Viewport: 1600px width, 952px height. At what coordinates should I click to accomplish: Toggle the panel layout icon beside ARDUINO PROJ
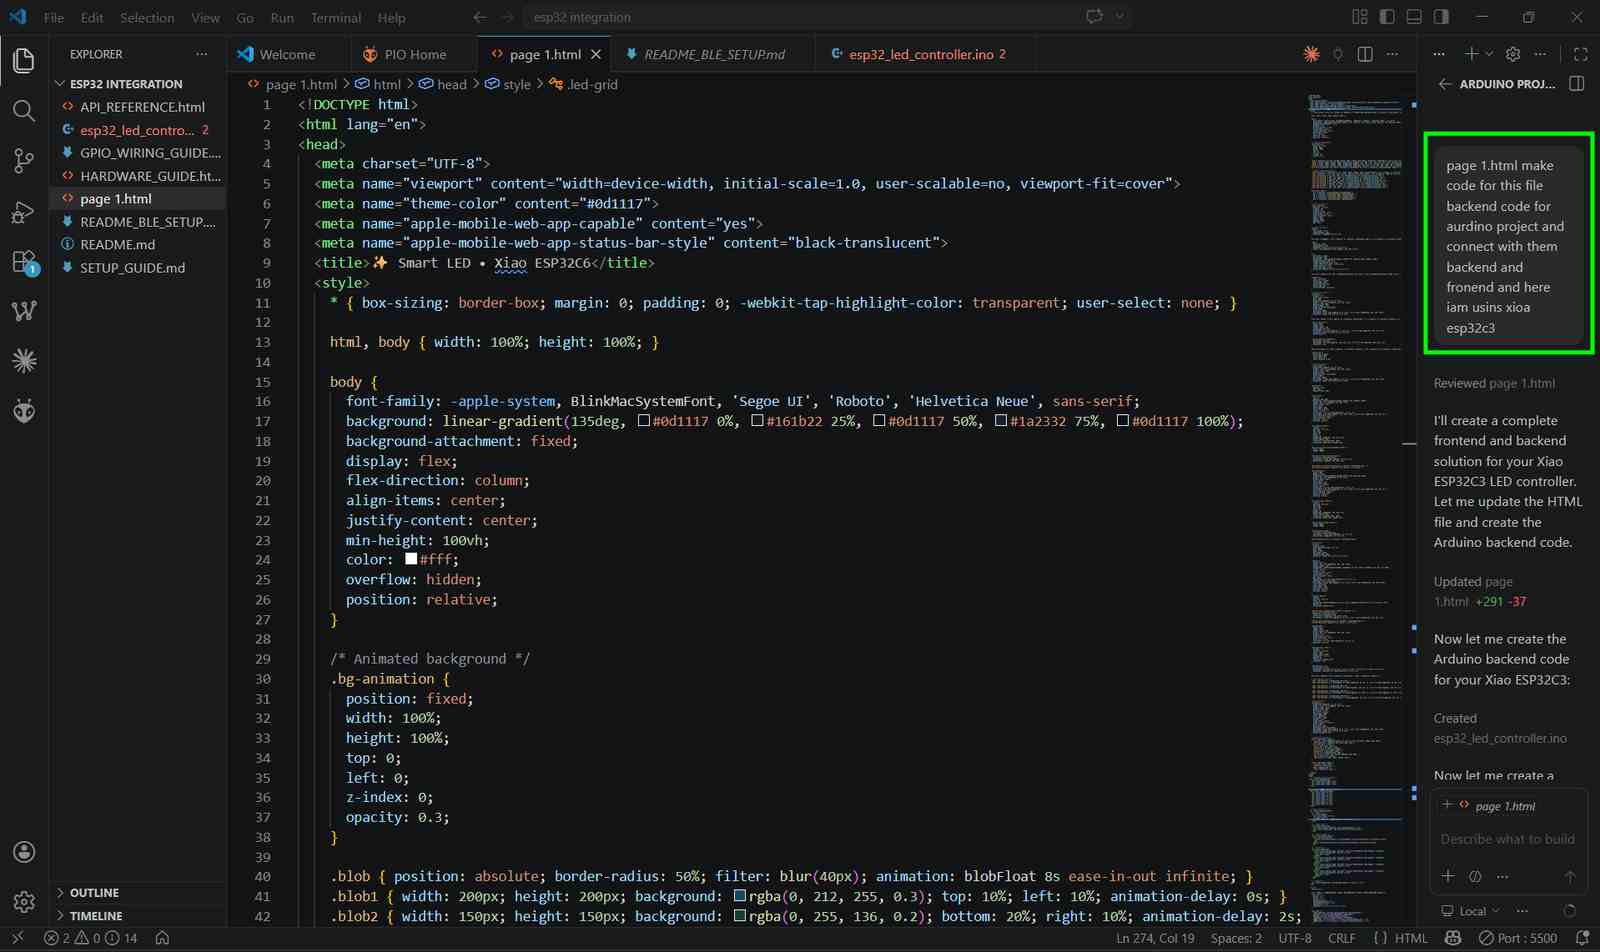[1577, 84]
